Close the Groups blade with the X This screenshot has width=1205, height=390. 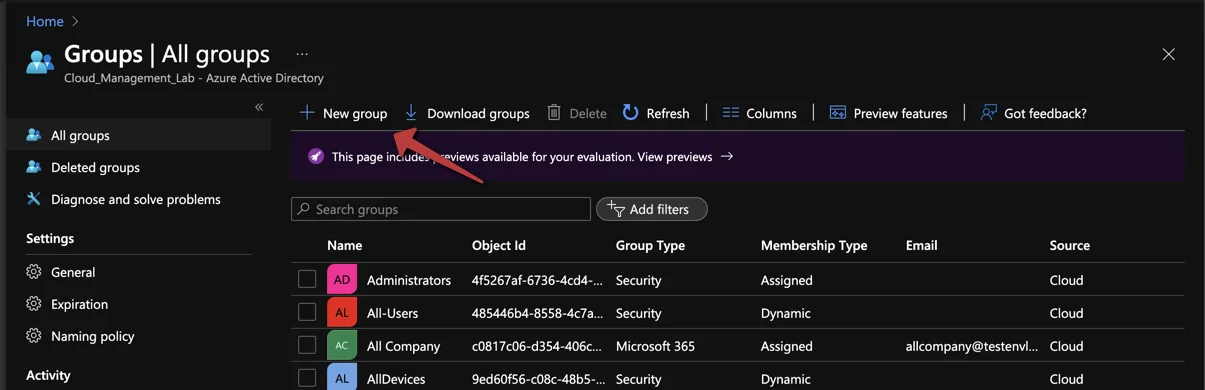coord(1168,54)
